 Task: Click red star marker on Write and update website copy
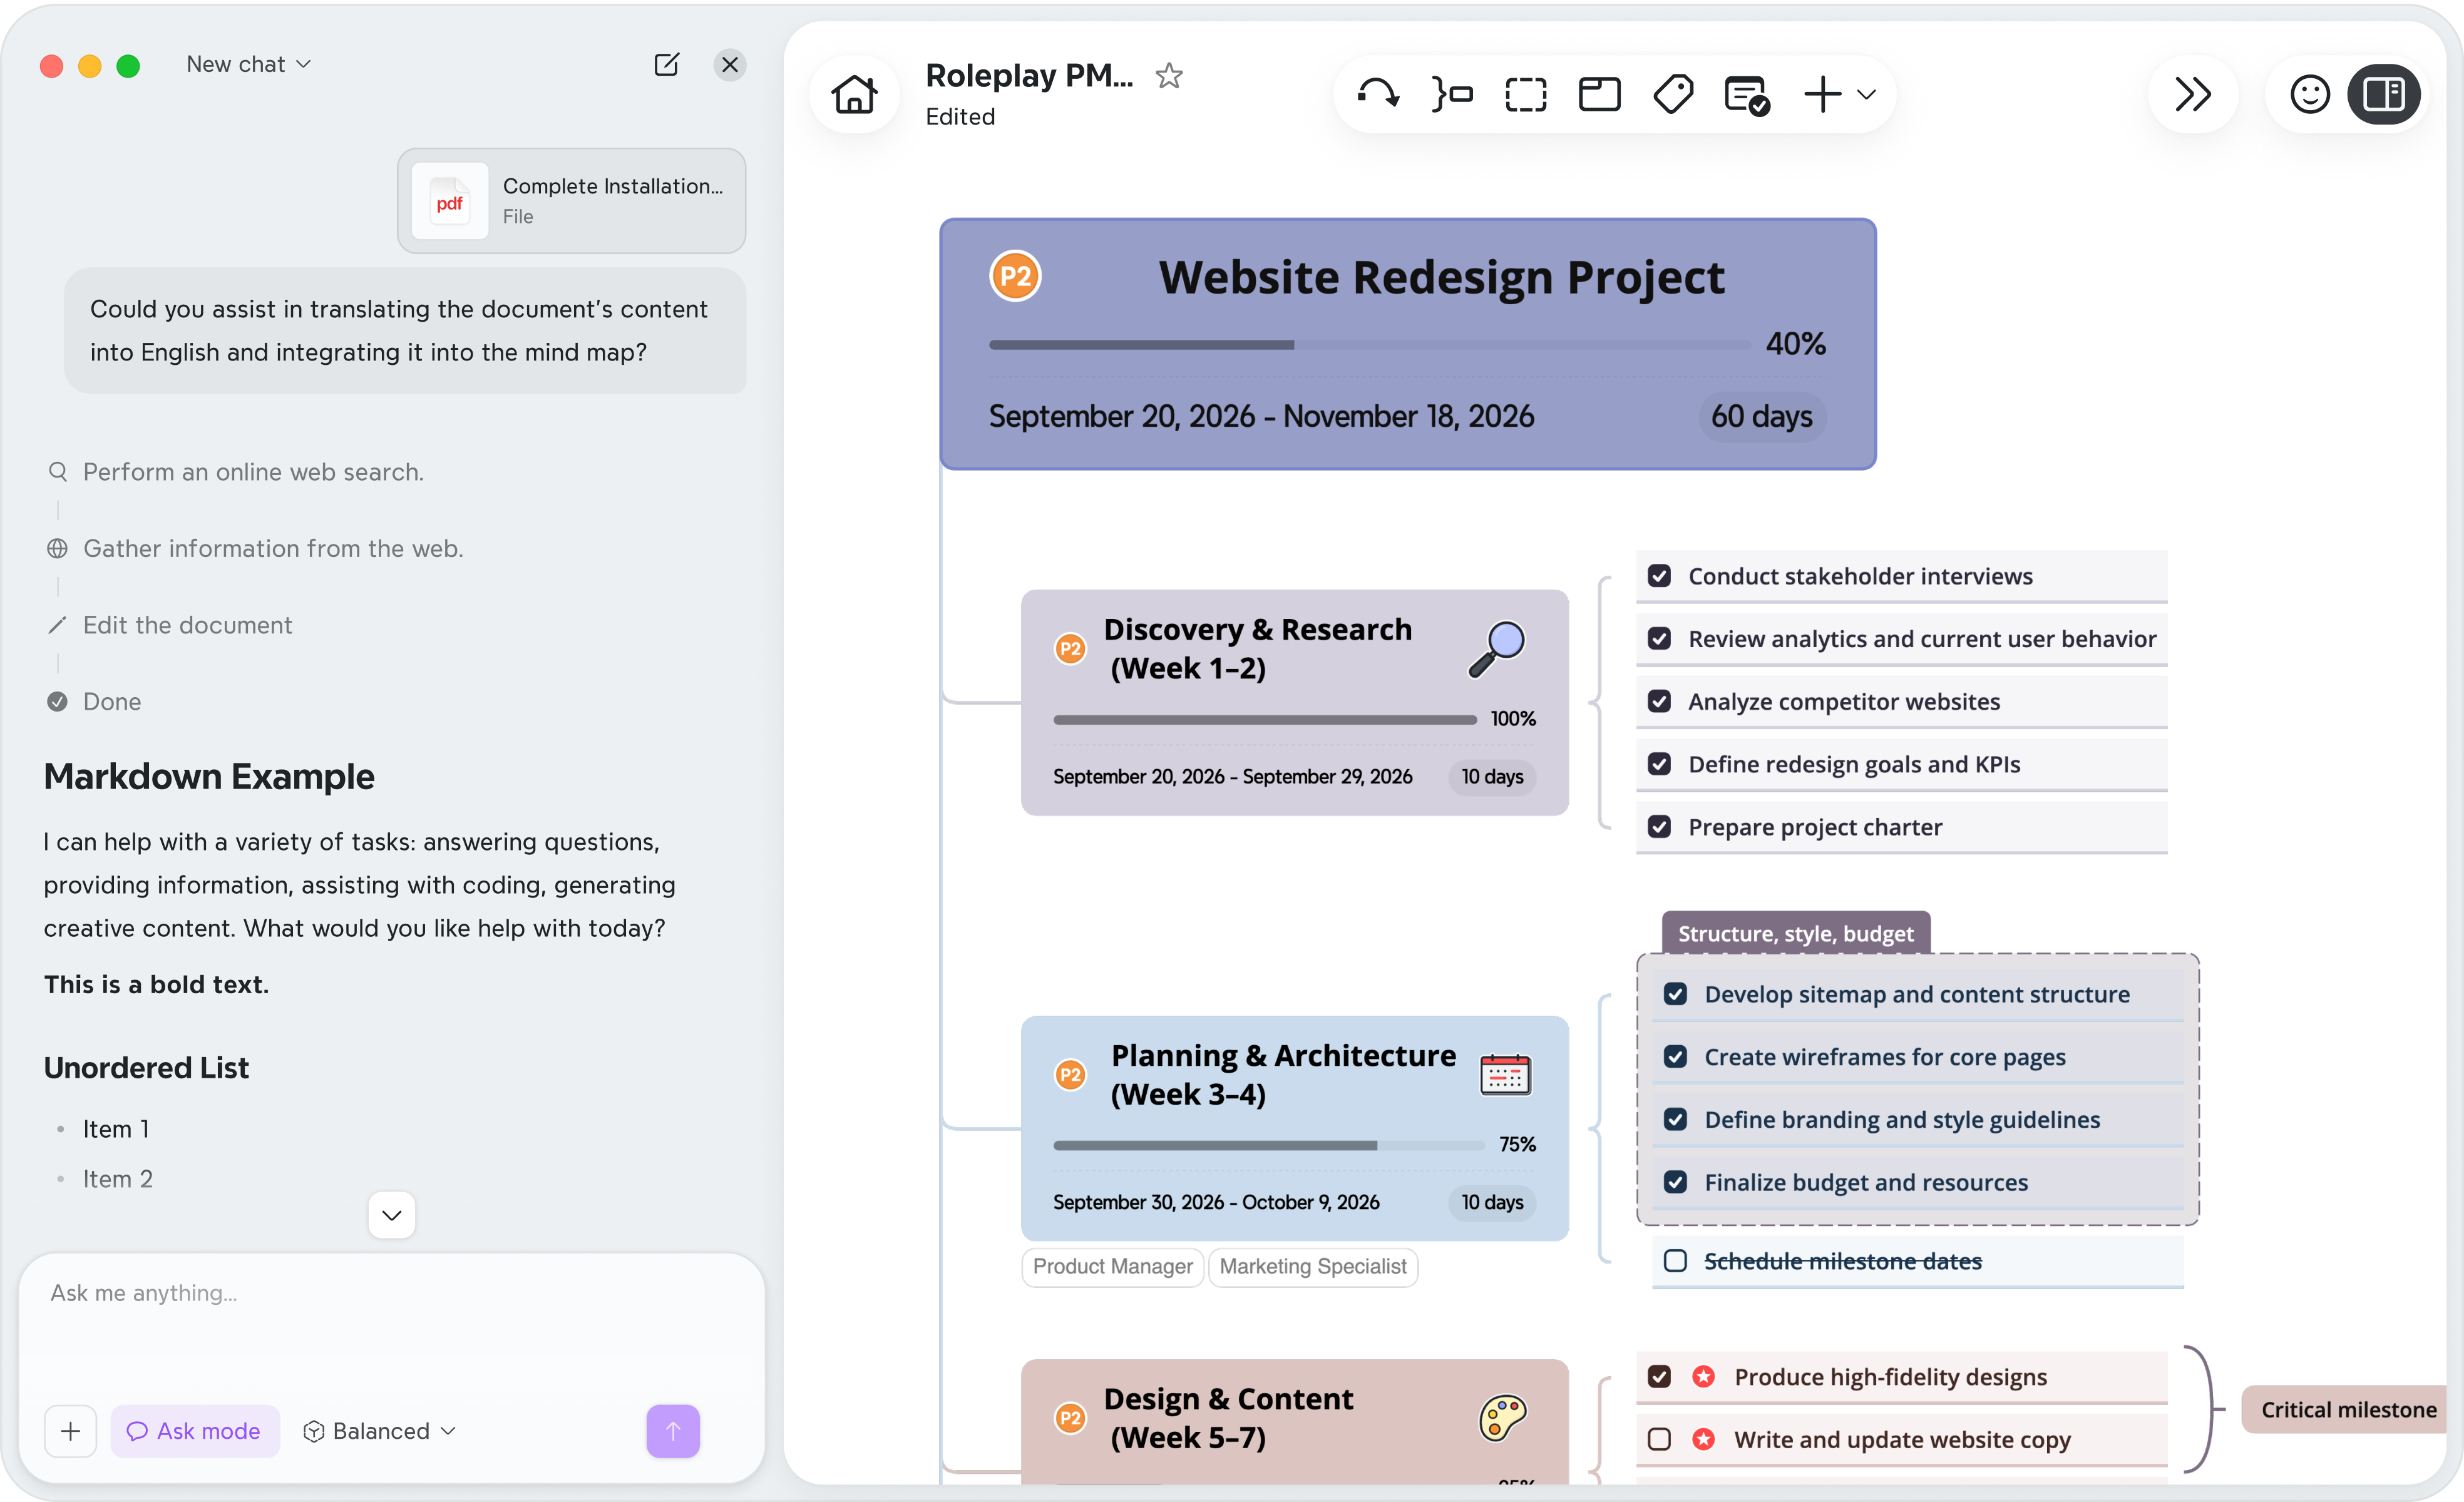coord(1704,1440)
